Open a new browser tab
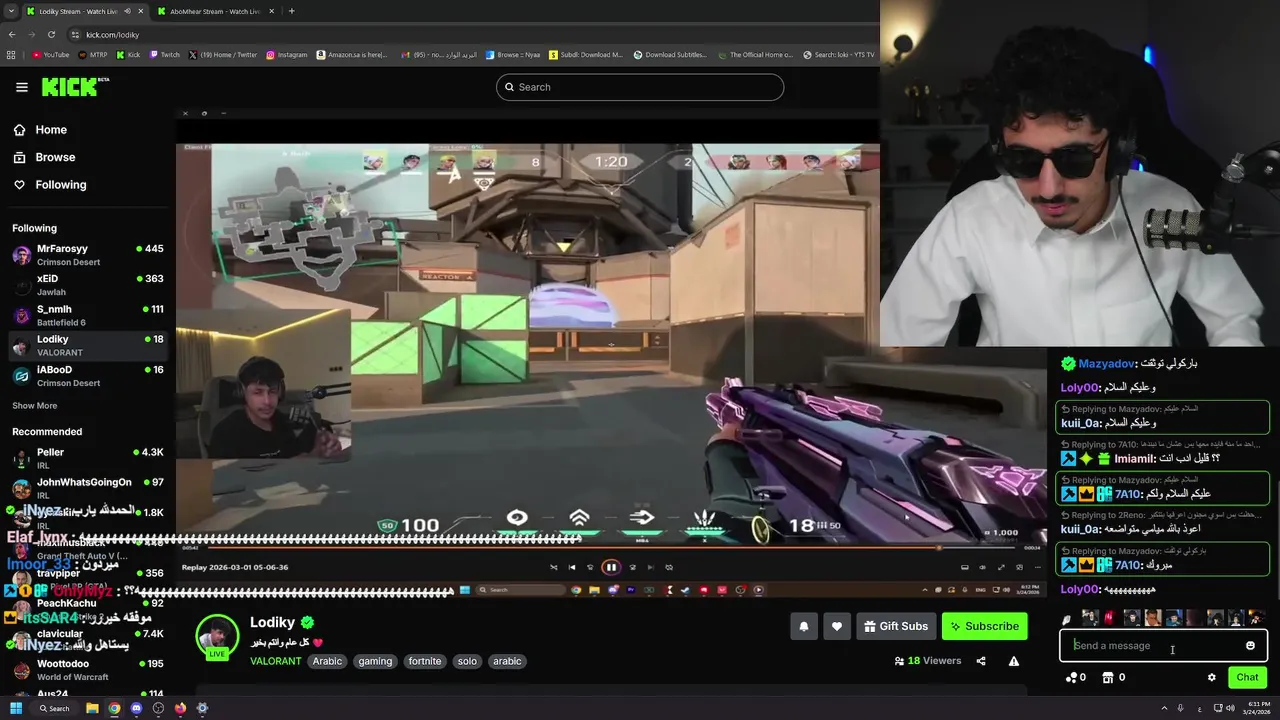Viewport: 1280px width, 720px height. 291,11
